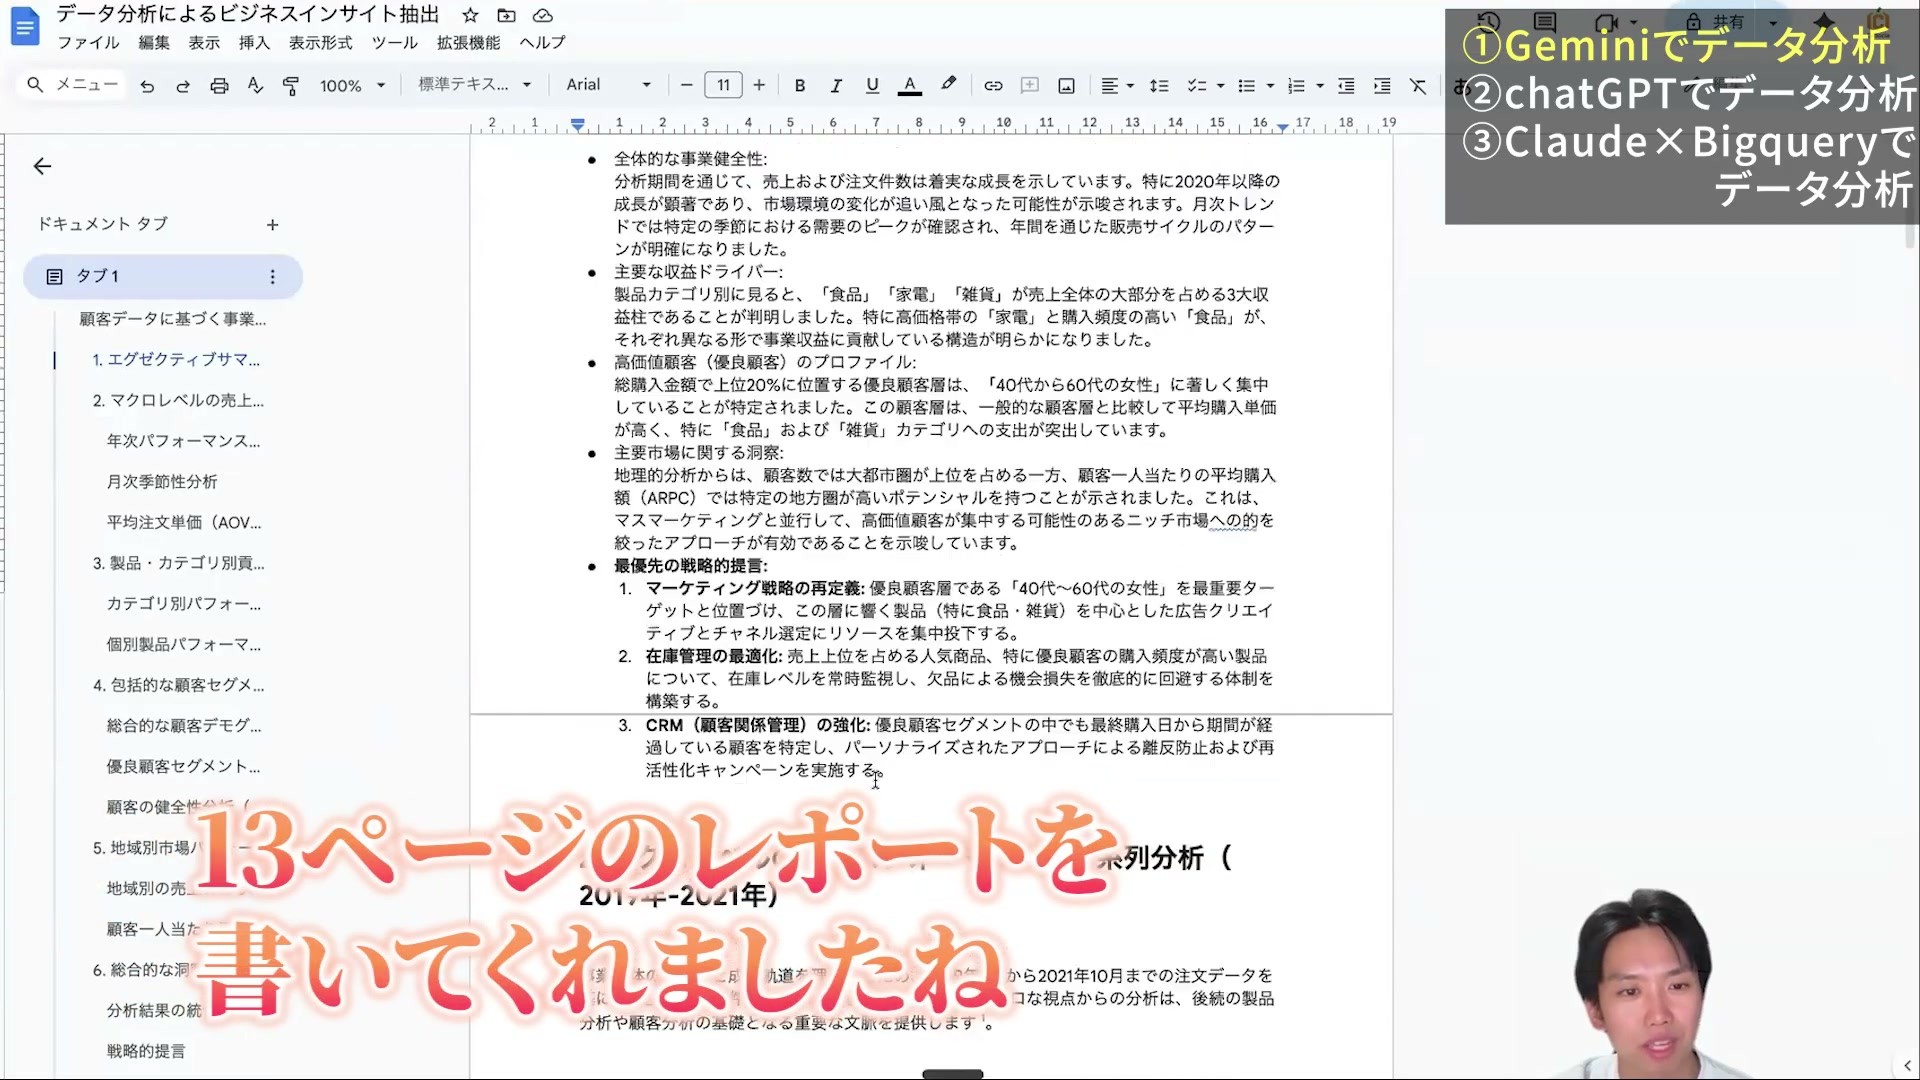Viewport: 1920px width, 1080px height.
Task: Insert a link
Action: (x=993, y=86)
